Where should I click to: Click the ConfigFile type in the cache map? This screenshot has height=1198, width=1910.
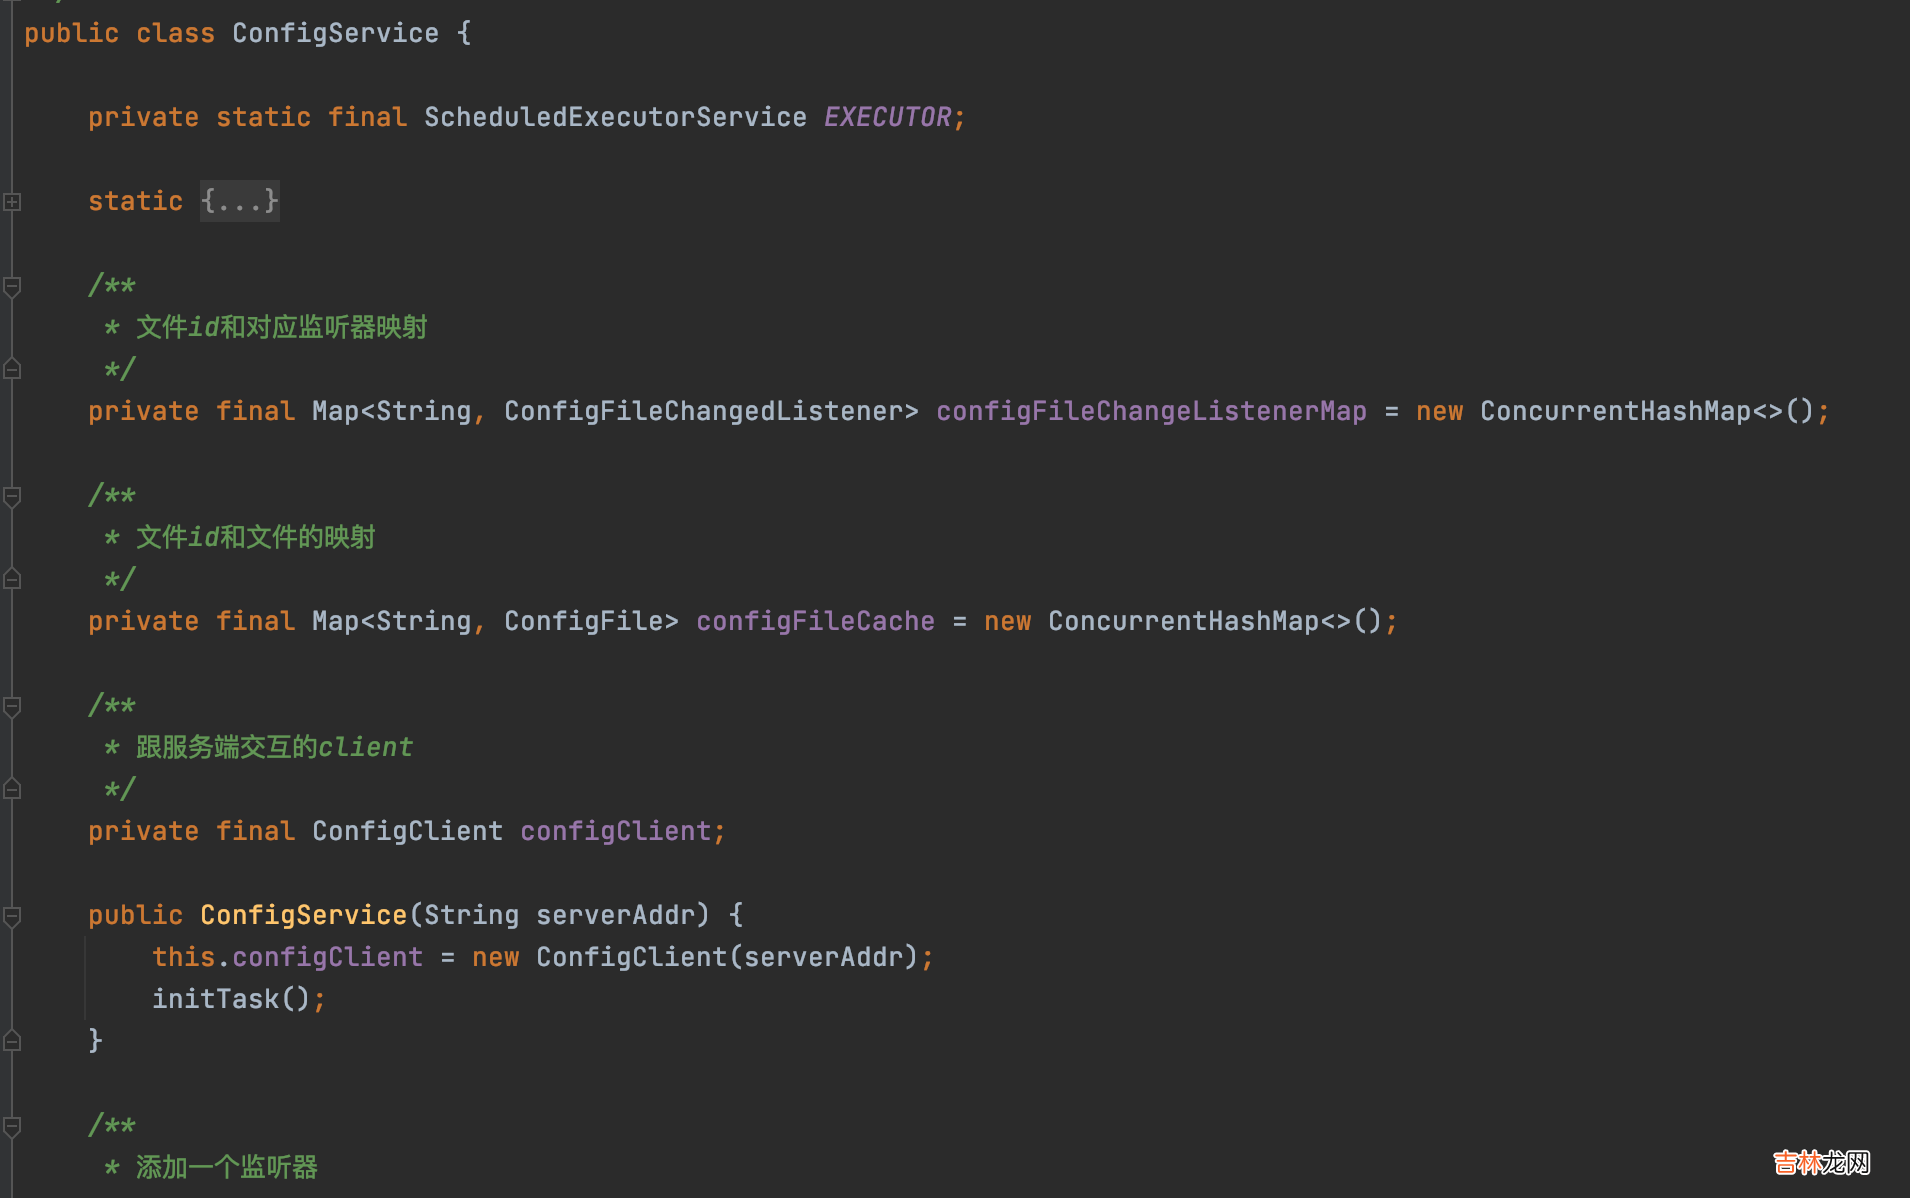click(x=583, y=621)
